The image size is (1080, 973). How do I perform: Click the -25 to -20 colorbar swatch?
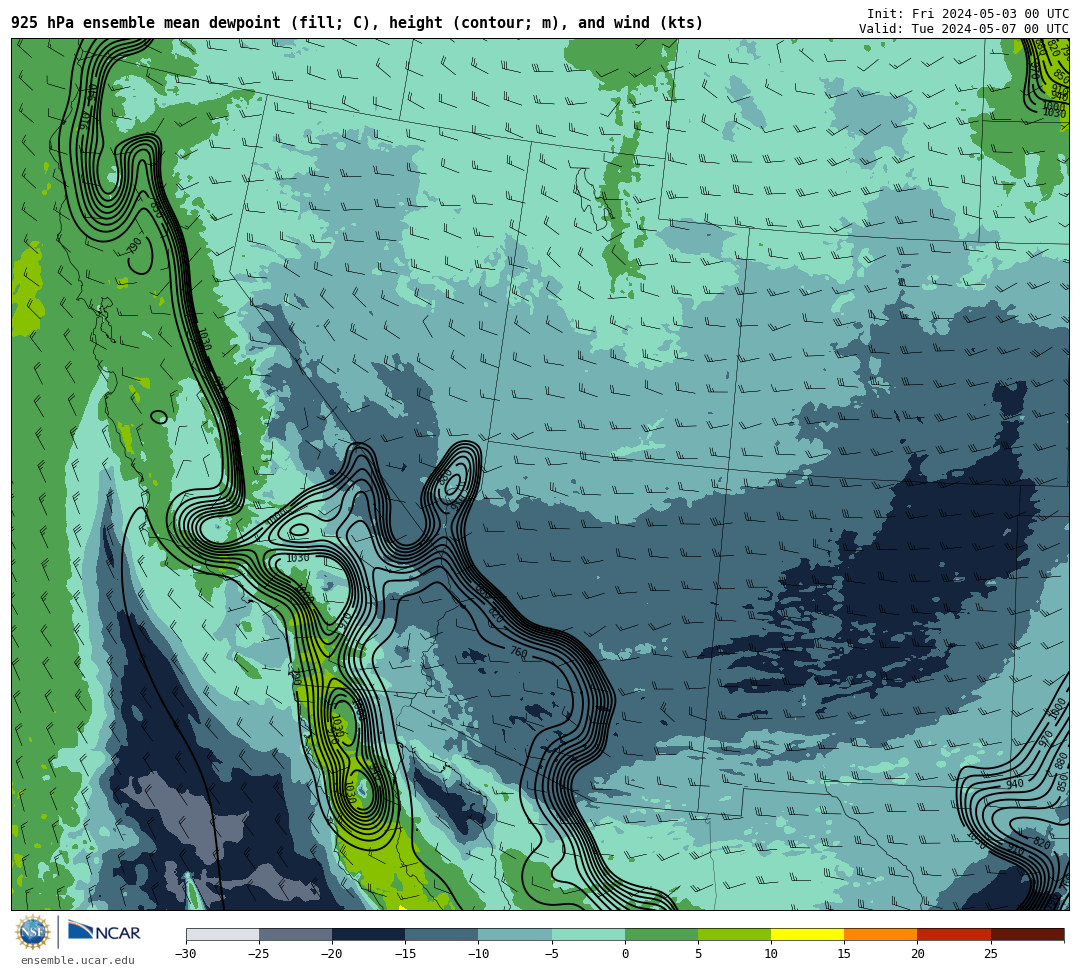295,934
